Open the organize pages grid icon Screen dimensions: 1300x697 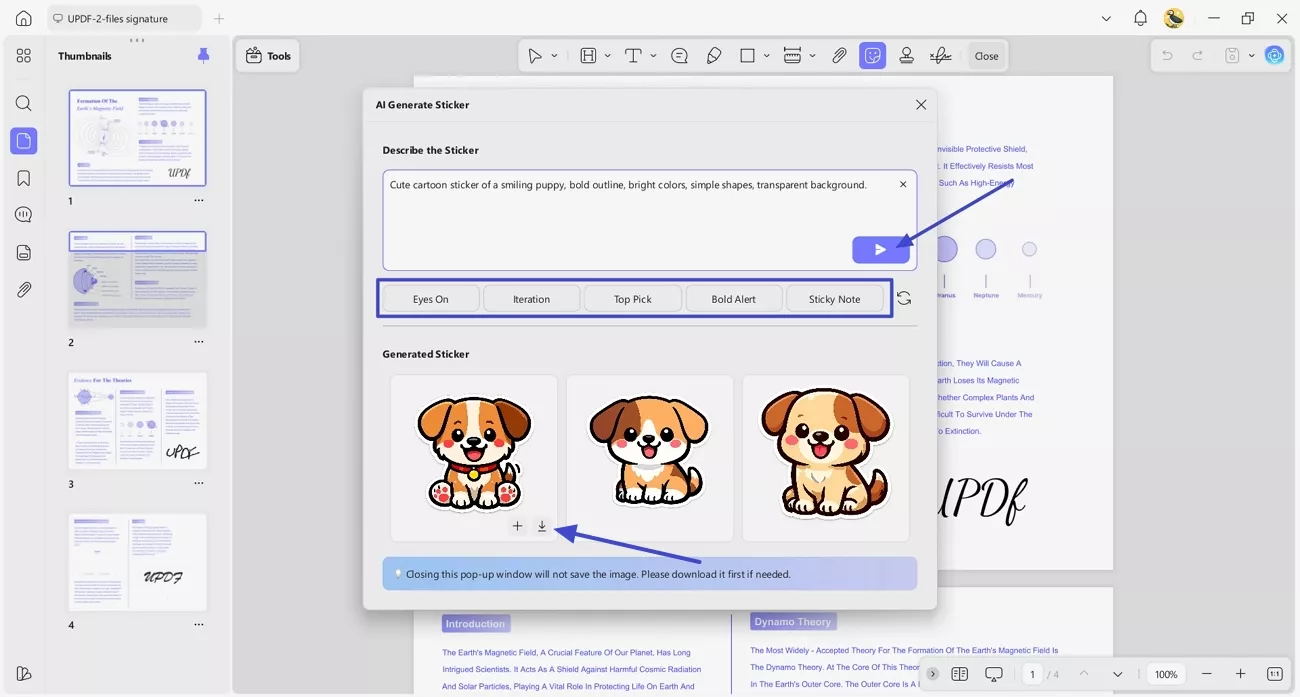24,56
